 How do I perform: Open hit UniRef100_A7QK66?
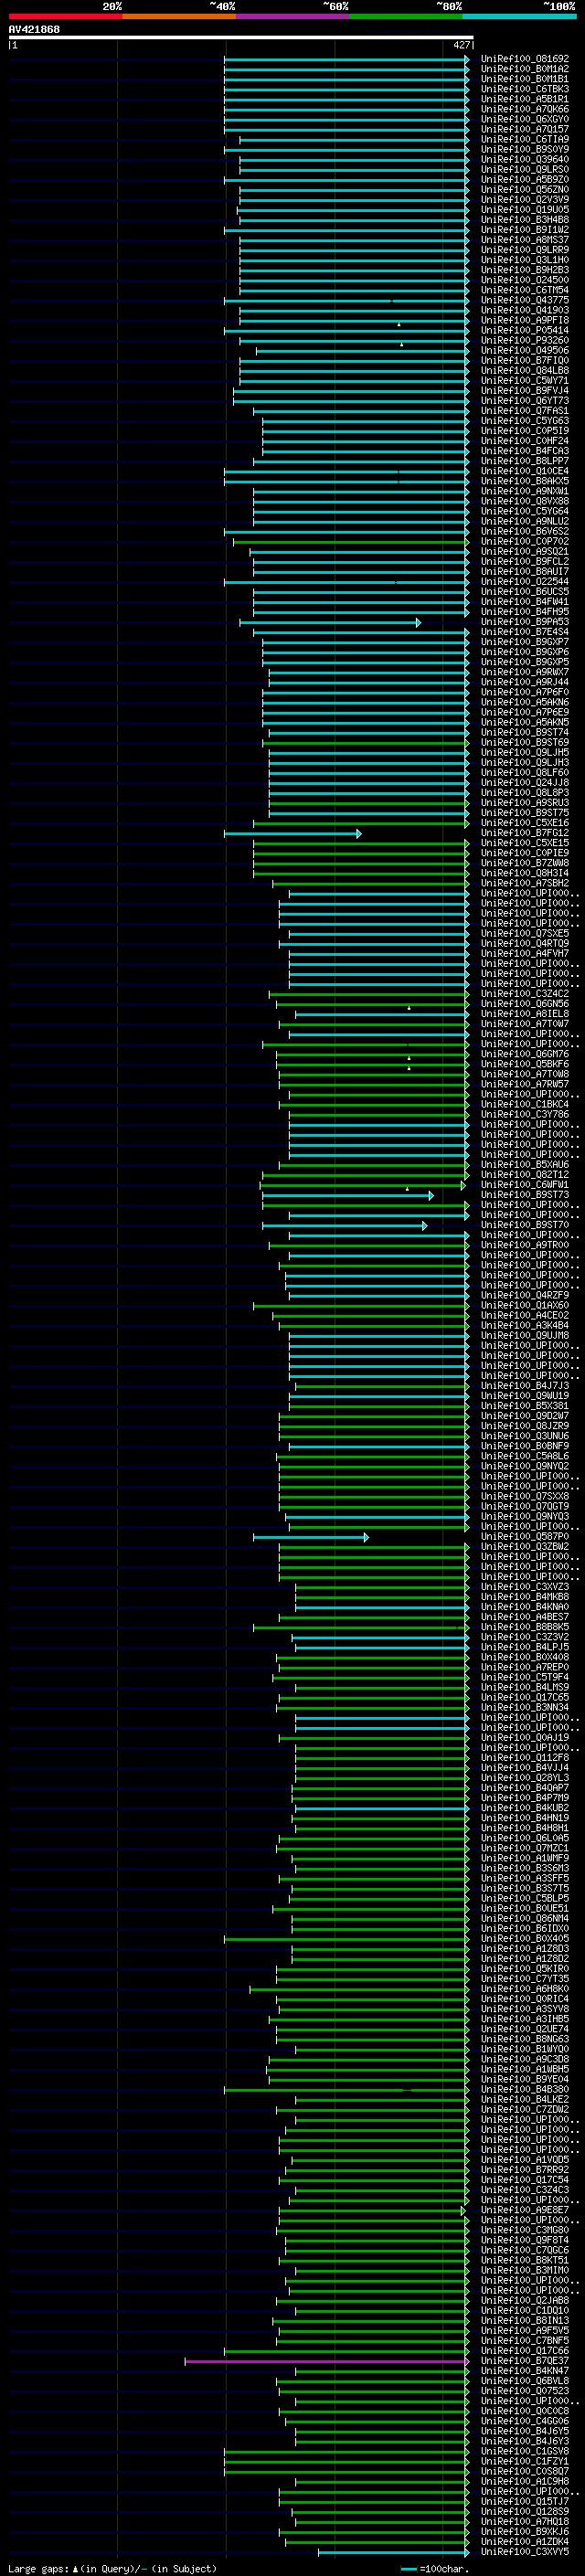click(x=524, y=109)
